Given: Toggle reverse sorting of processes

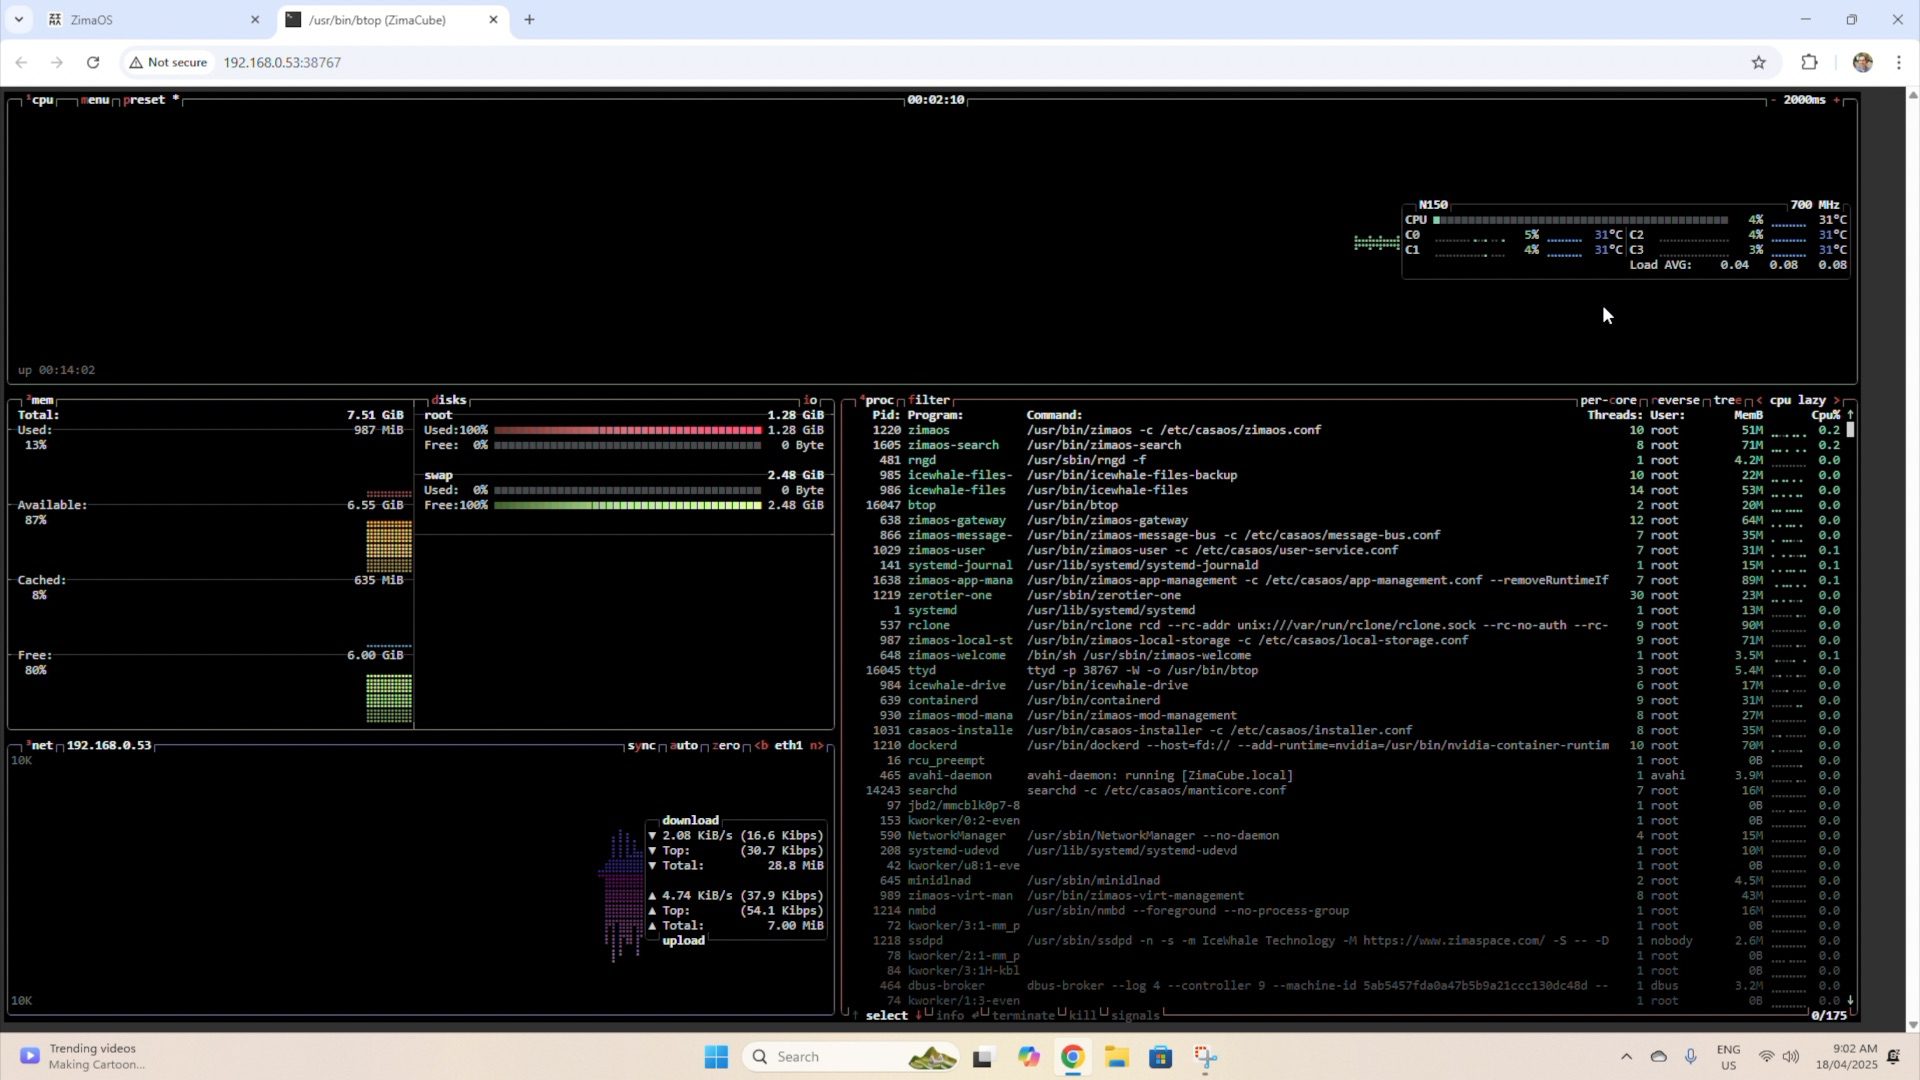Looking at the screenshot, I should point(1676,400).
